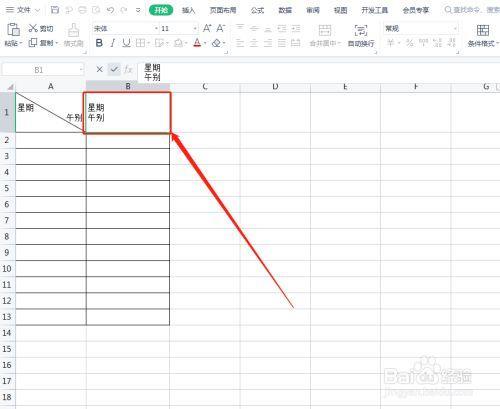Screen dimensions: 500x409
Task: Toggle center horizontal alignment
Action: [x=254, y=43]
